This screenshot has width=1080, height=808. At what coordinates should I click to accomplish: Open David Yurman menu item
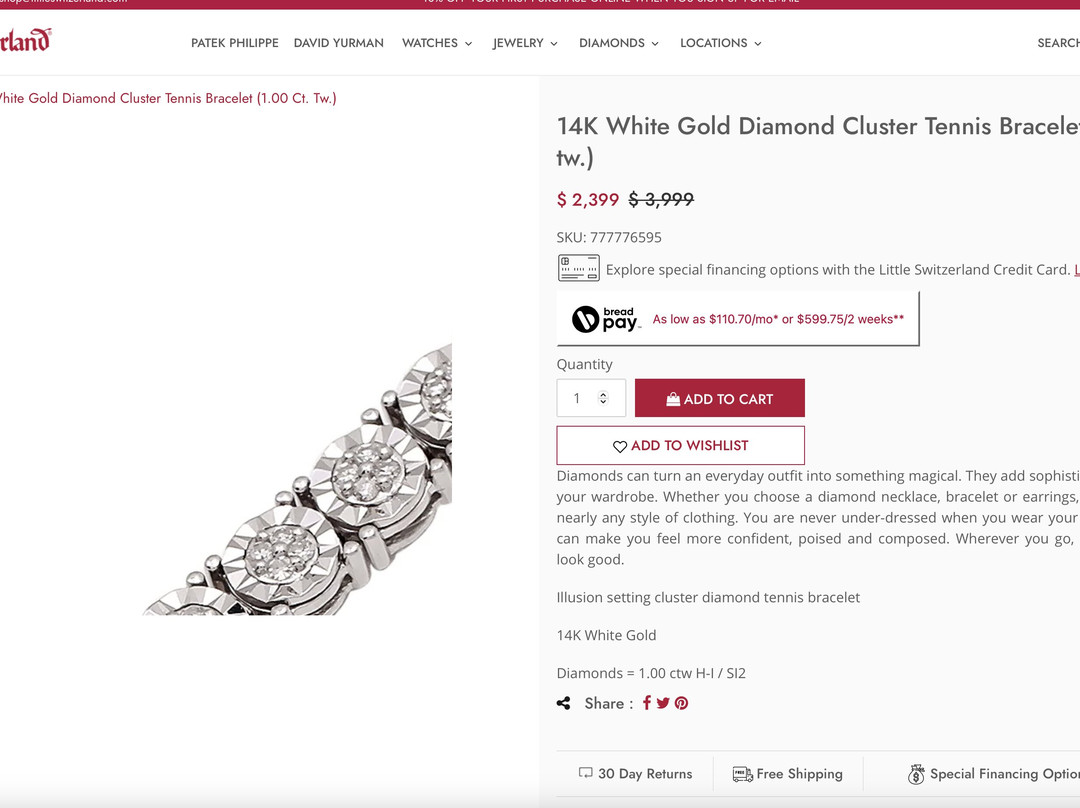[339, 43]
